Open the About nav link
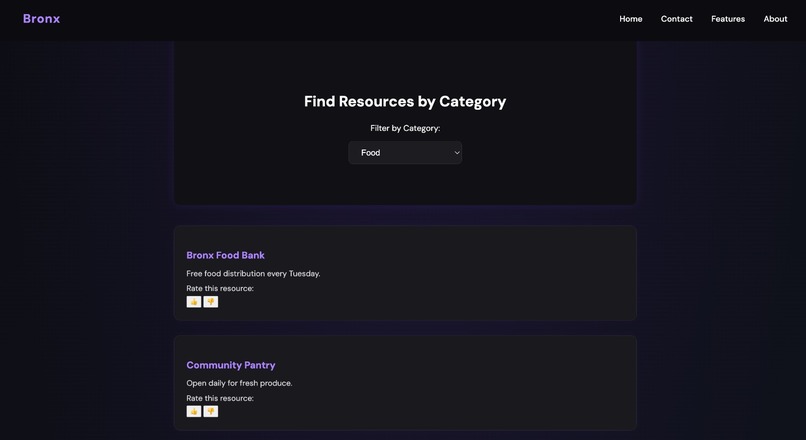The width and height of the screenshot is (806, 440). click(x=775, y=19)
